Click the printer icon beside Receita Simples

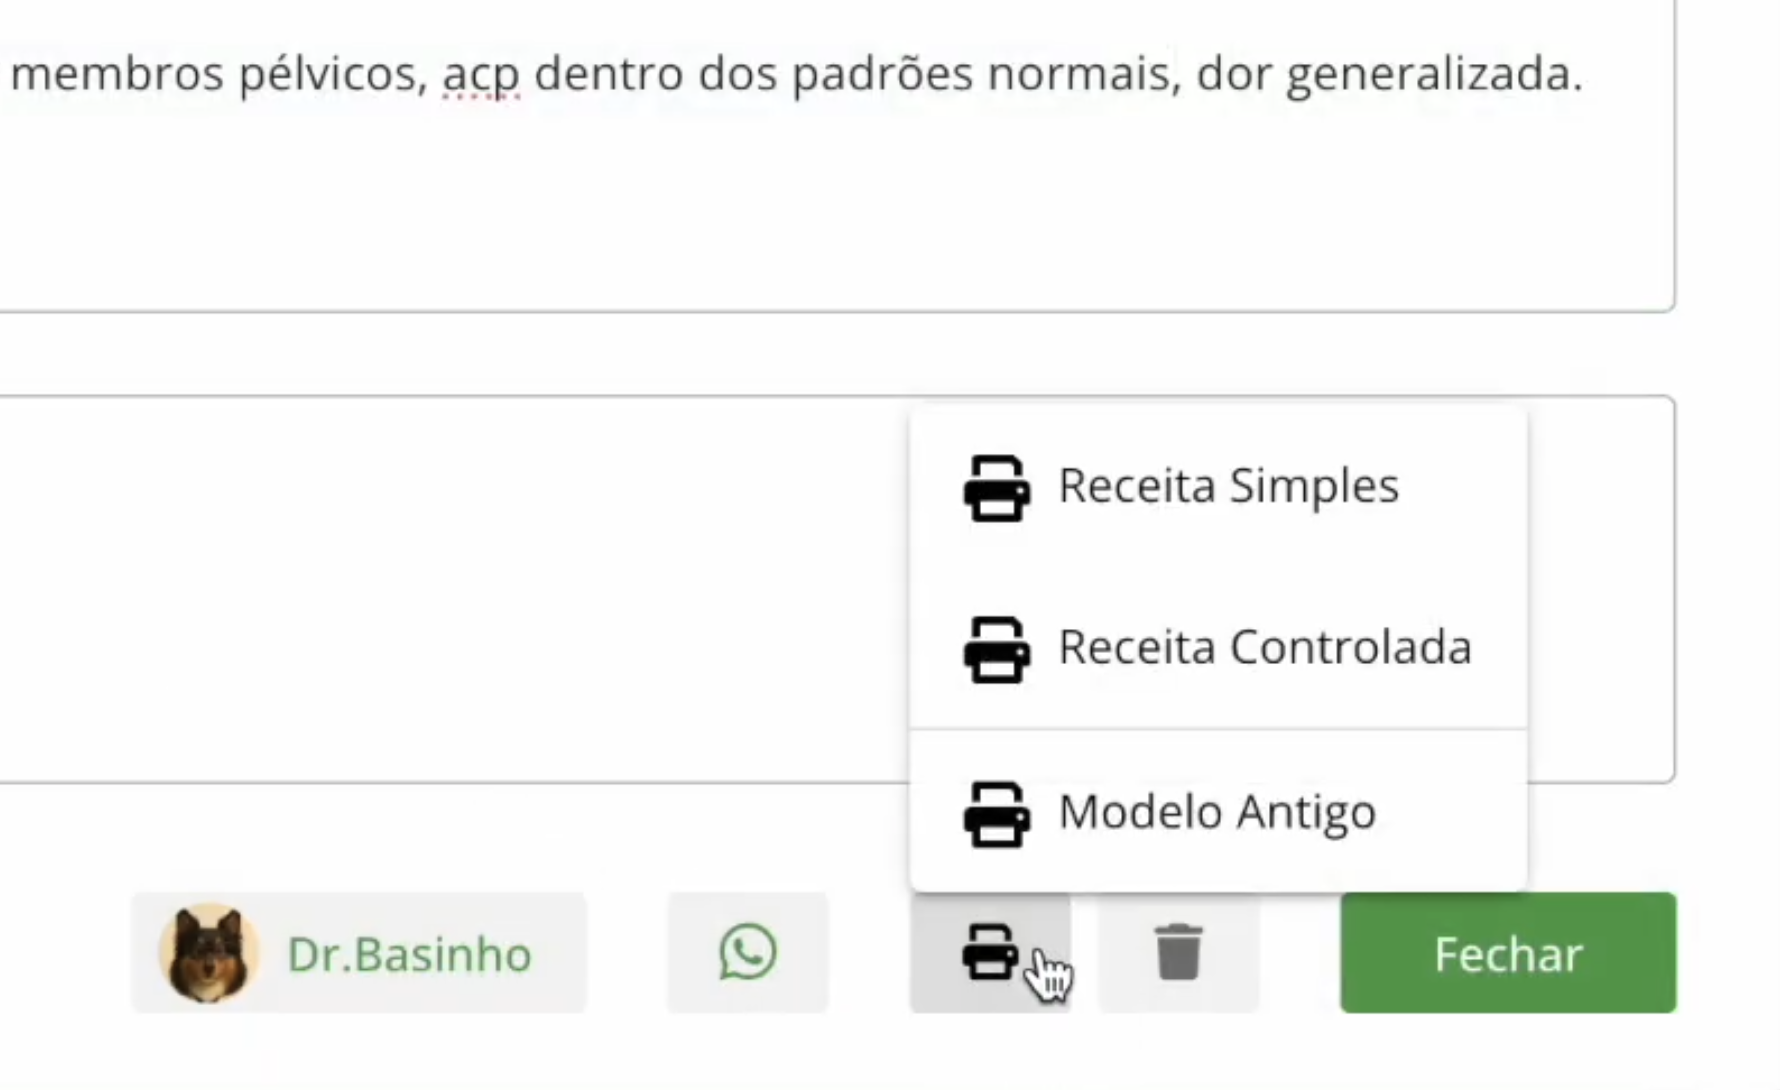pos(996,488)
